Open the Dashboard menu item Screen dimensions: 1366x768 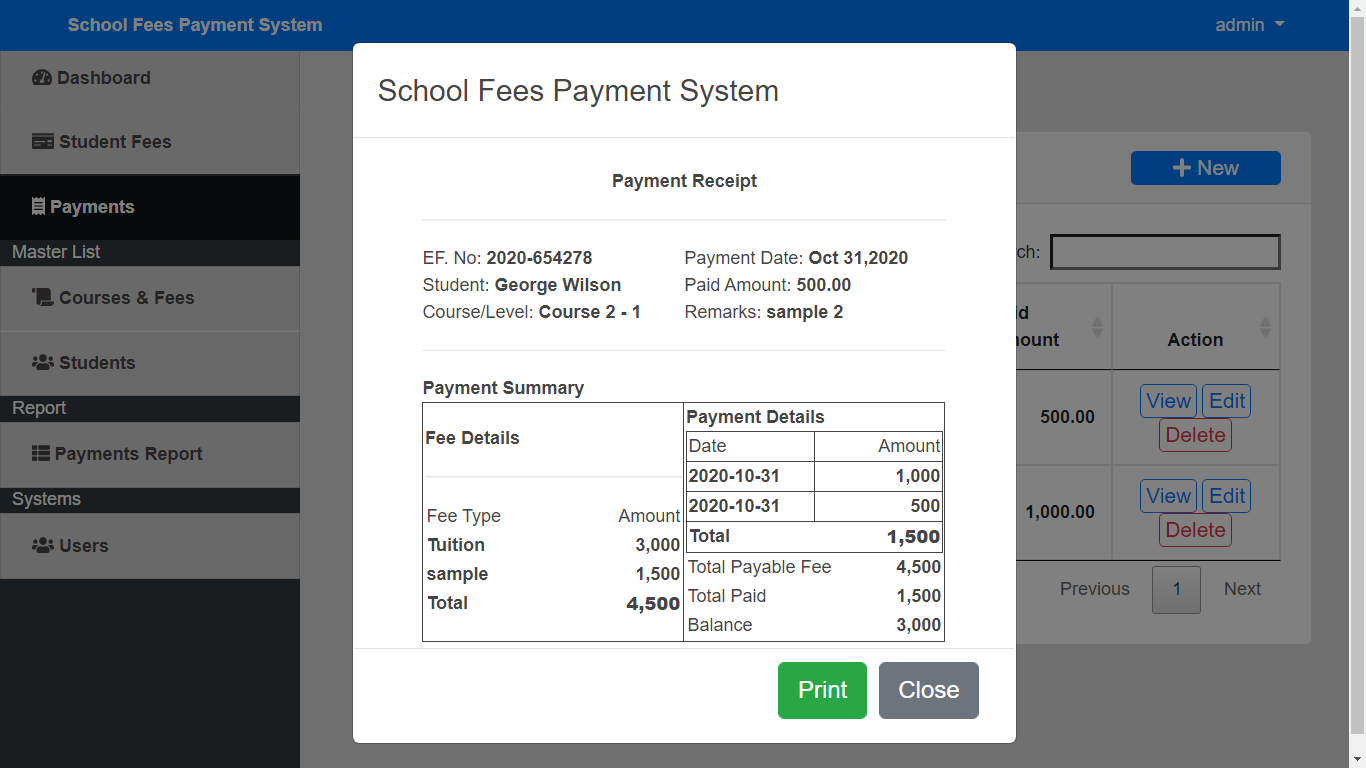pos(150,78)
